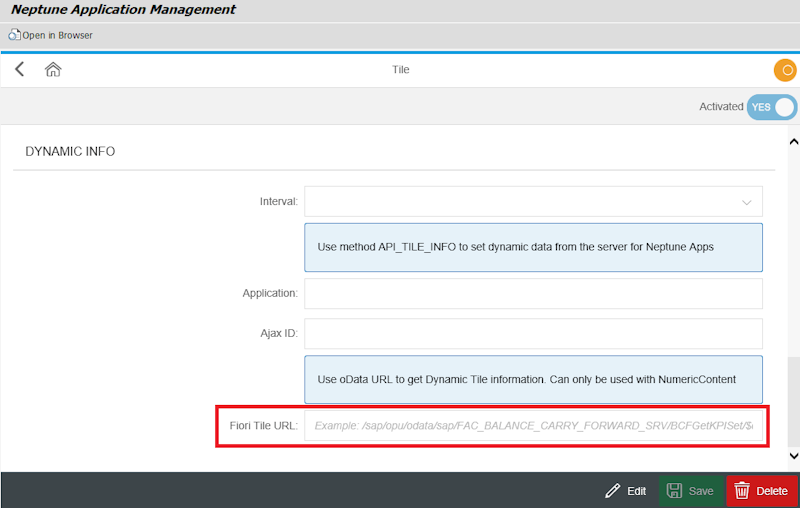This screenshot has height=508, width=800.
Task: Click the DYNAMIC INFO section header
Action: tap(70, 152)
